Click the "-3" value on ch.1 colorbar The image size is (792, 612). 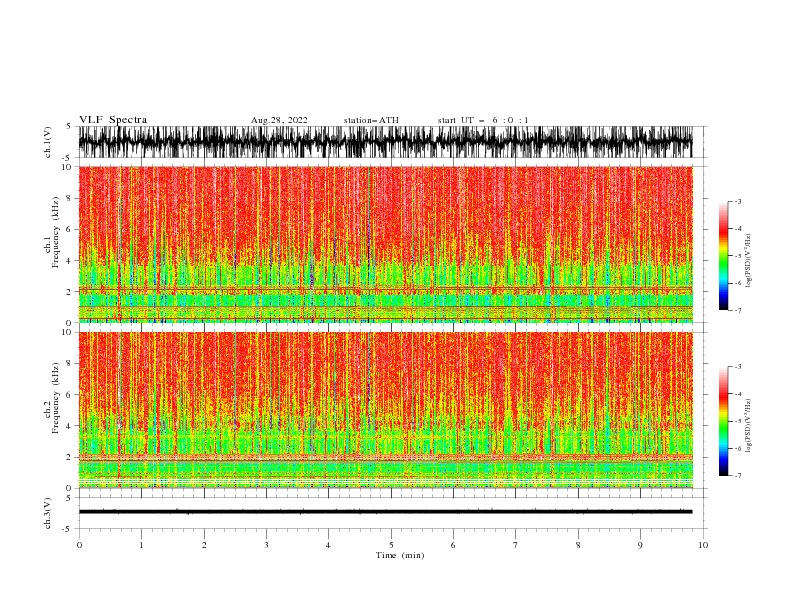(x=737, y=201)
